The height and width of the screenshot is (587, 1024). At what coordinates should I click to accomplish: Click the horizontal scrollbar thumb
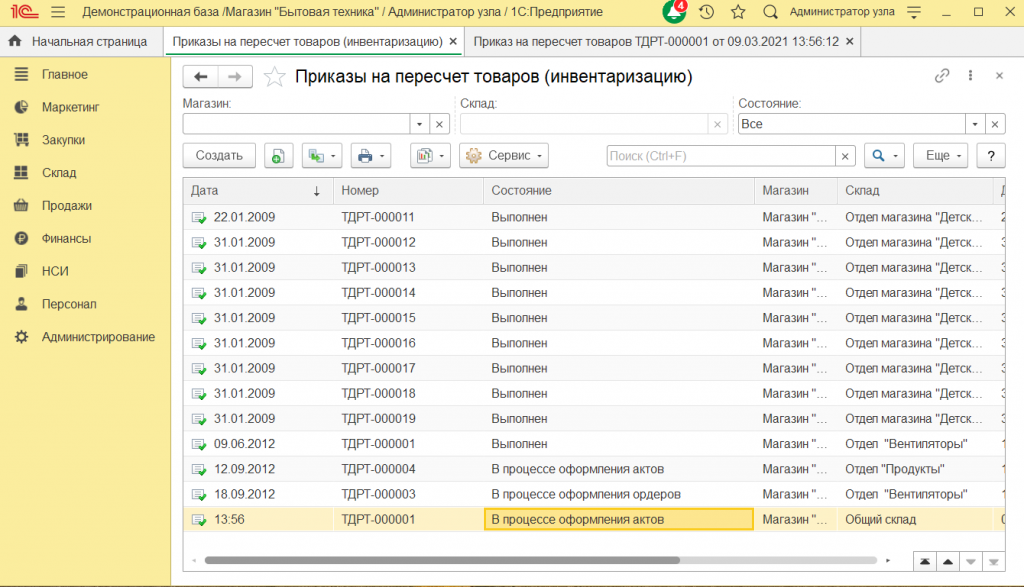[x=442, y=560]
